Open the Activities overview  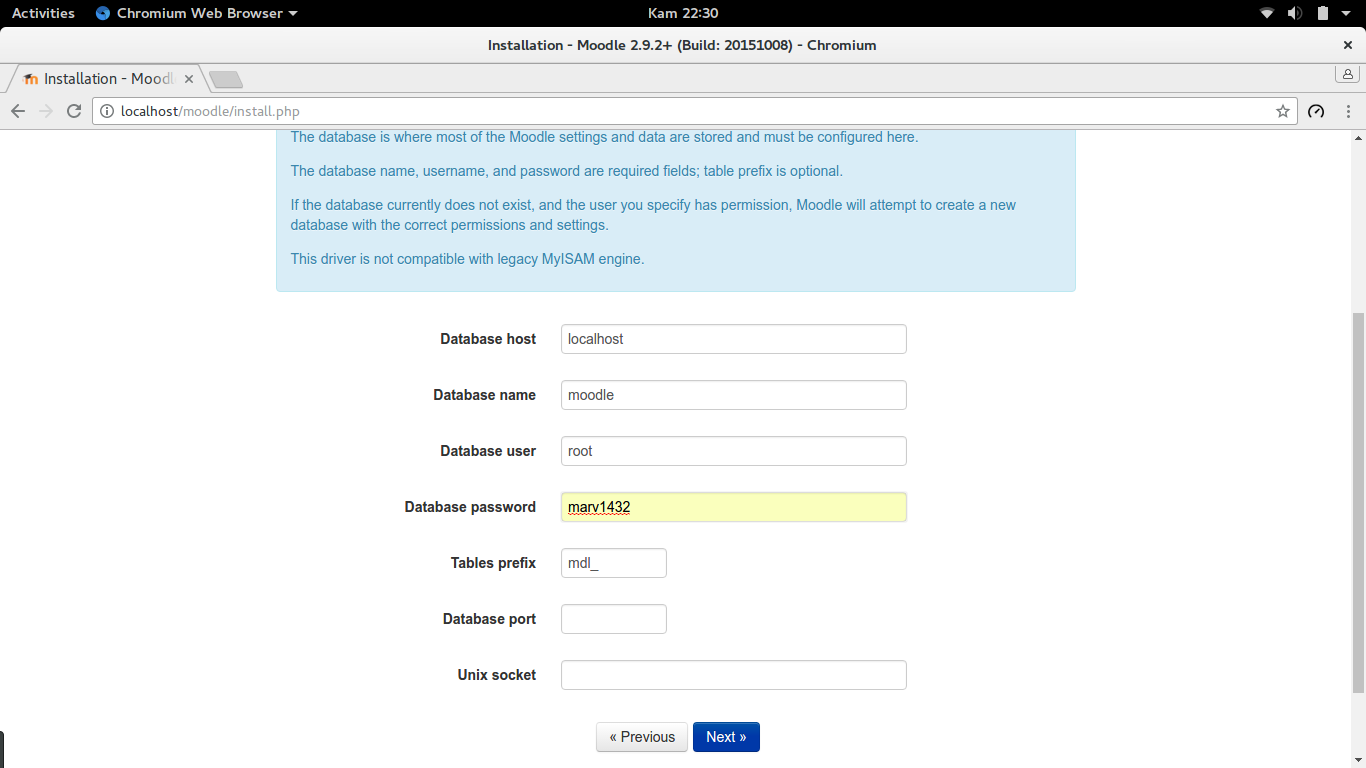tap(43, 13)
